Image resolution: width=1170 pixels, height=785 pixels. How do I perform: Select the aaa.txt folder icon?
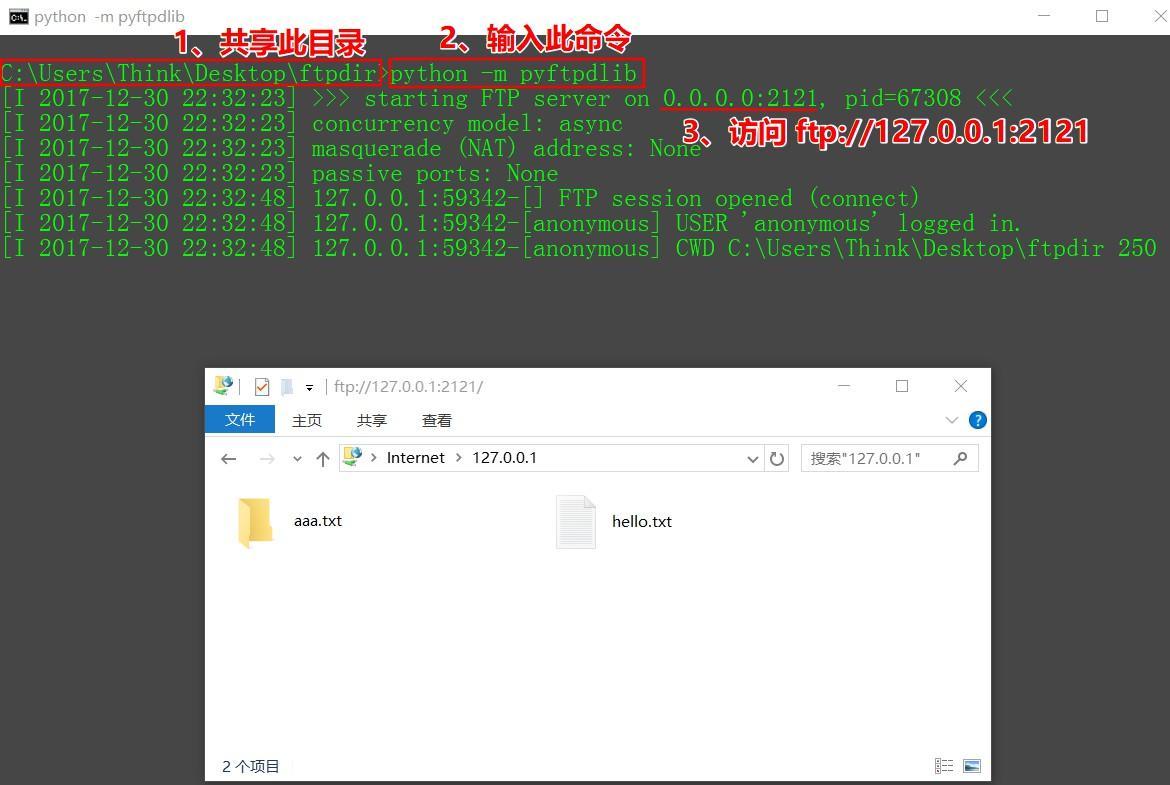coord(254,522)
